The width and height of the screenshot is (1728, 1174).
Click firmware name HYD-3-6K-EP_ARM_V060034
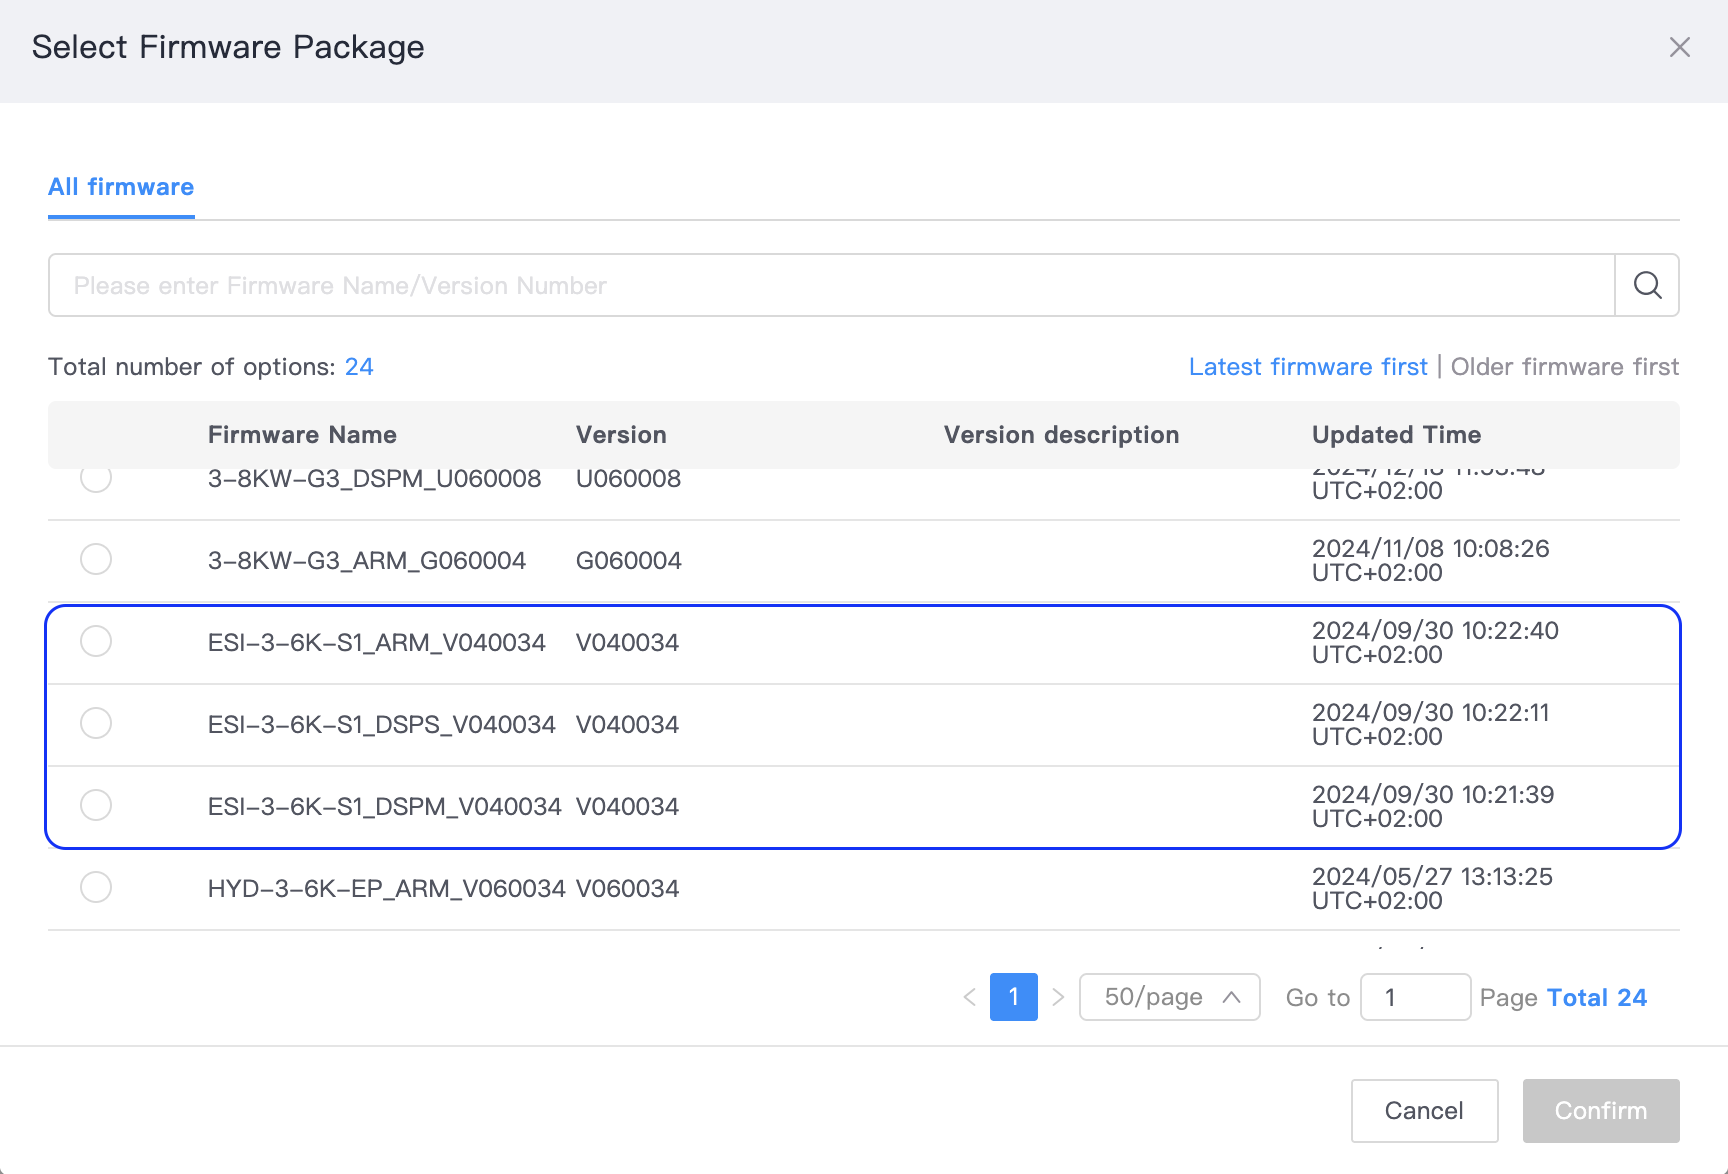[x=387, y=888]
